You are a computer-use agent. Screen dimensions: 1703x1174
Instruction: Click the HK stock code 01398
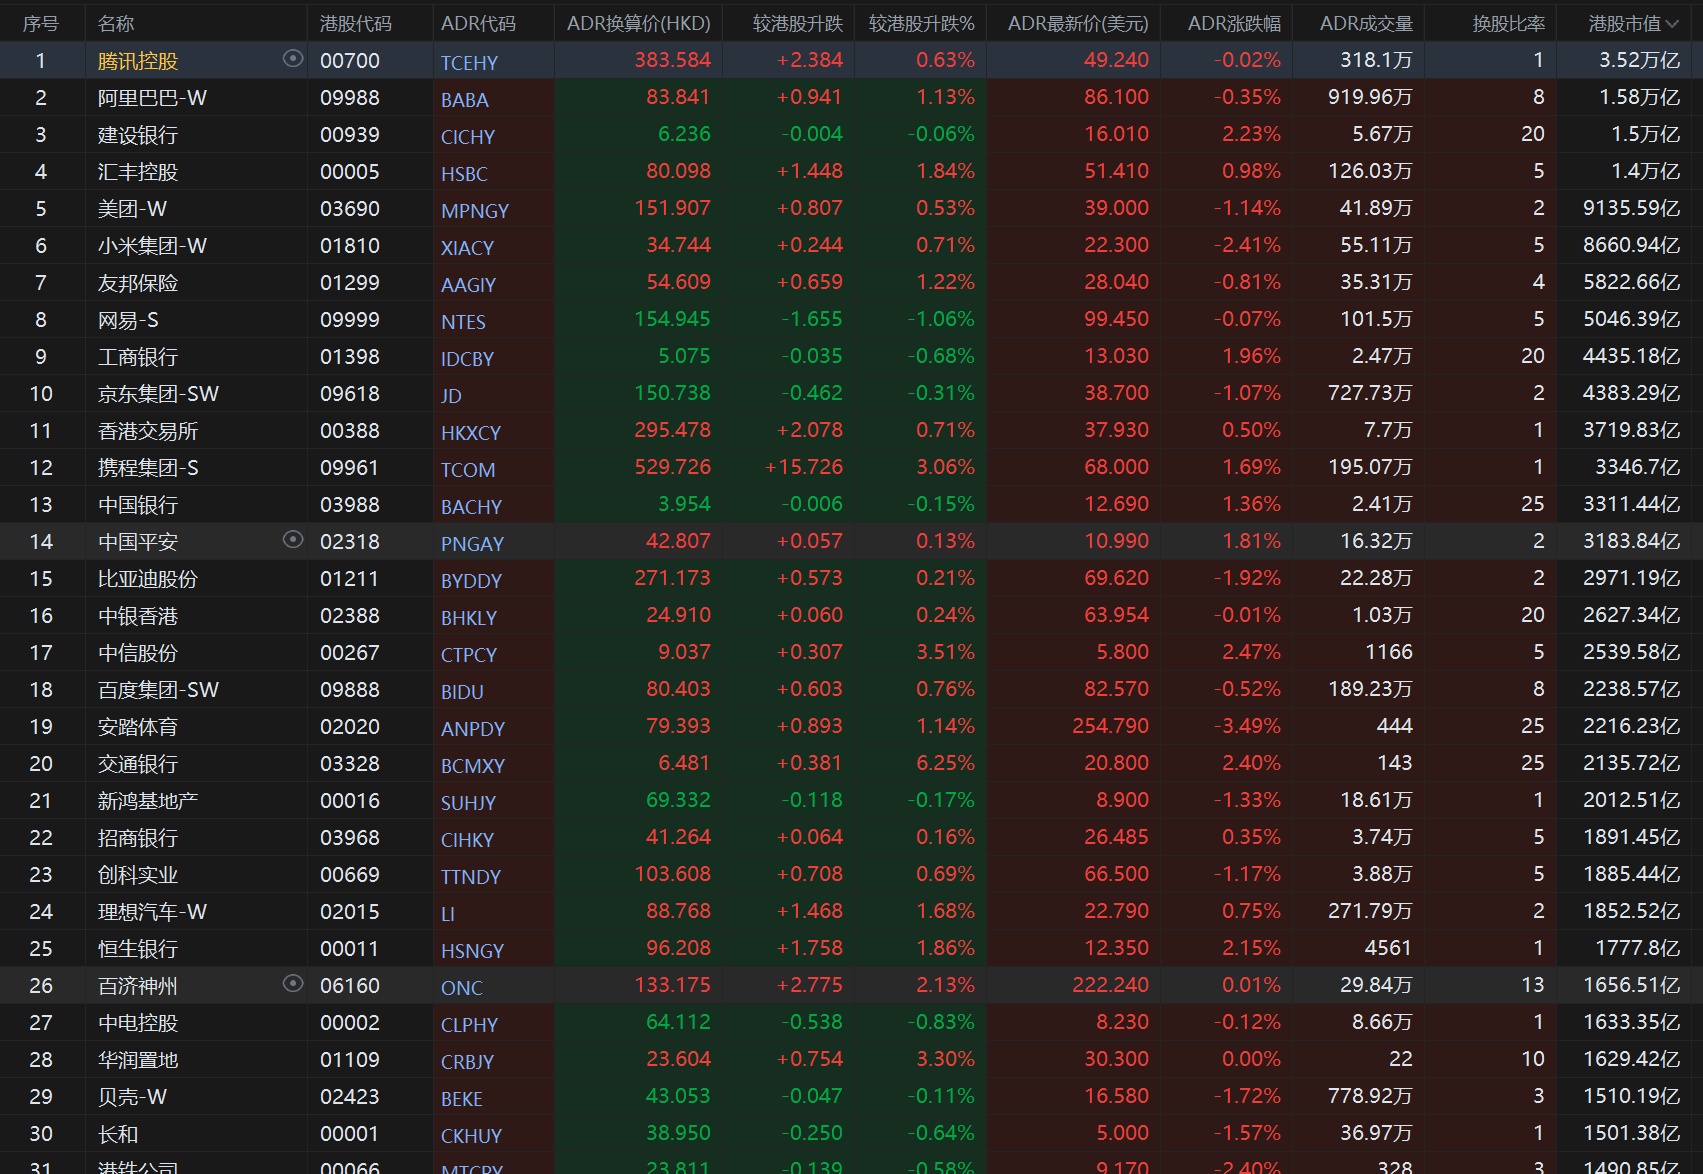click(x=350, y=357)
